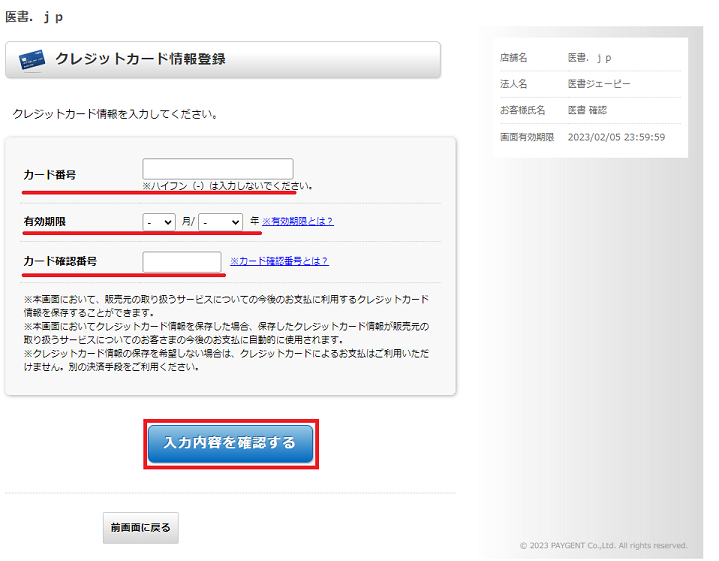Viewport: 719px width, 561px height.
Task: Focus the カード番号 input field
Action: click(x=218, y=169)
